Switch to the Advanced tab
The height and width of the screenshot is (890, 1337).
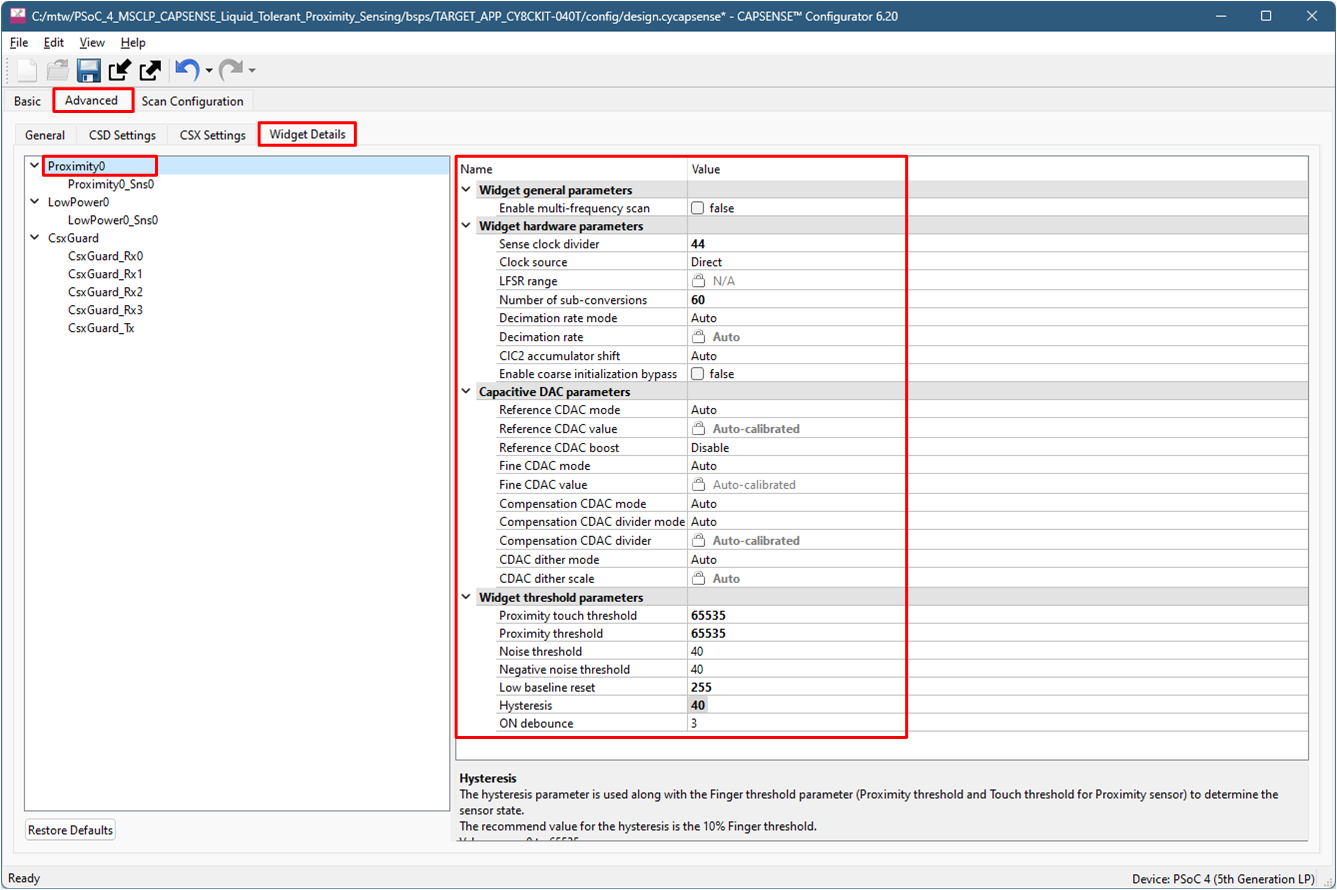click(x=92, y=100)
